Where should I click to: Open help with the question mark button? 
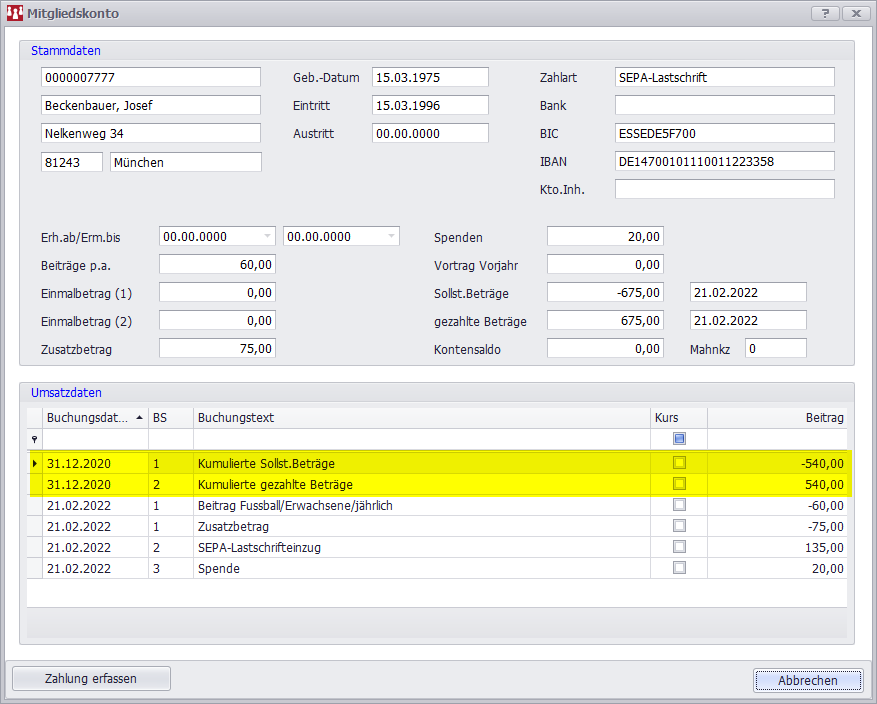tap(825, 14)
